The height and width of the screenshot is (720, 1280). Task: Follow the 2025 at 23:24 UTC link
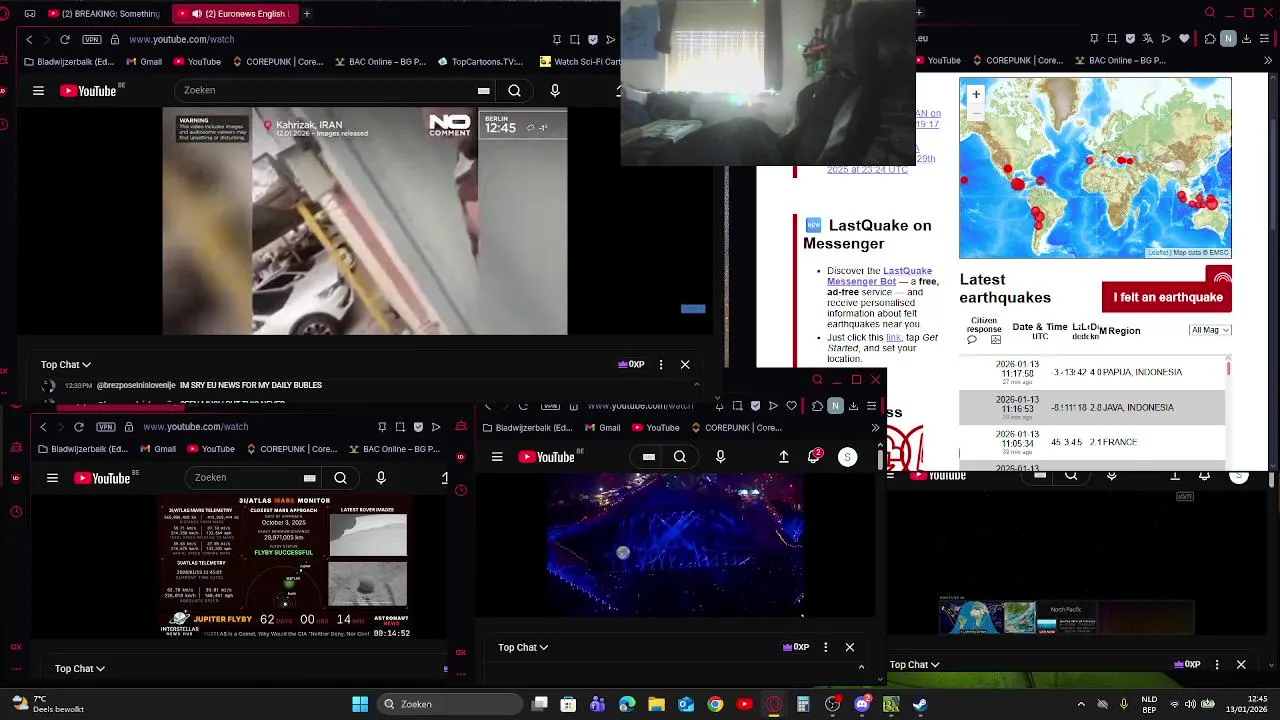pyautogui.click(x=867, y=170)
